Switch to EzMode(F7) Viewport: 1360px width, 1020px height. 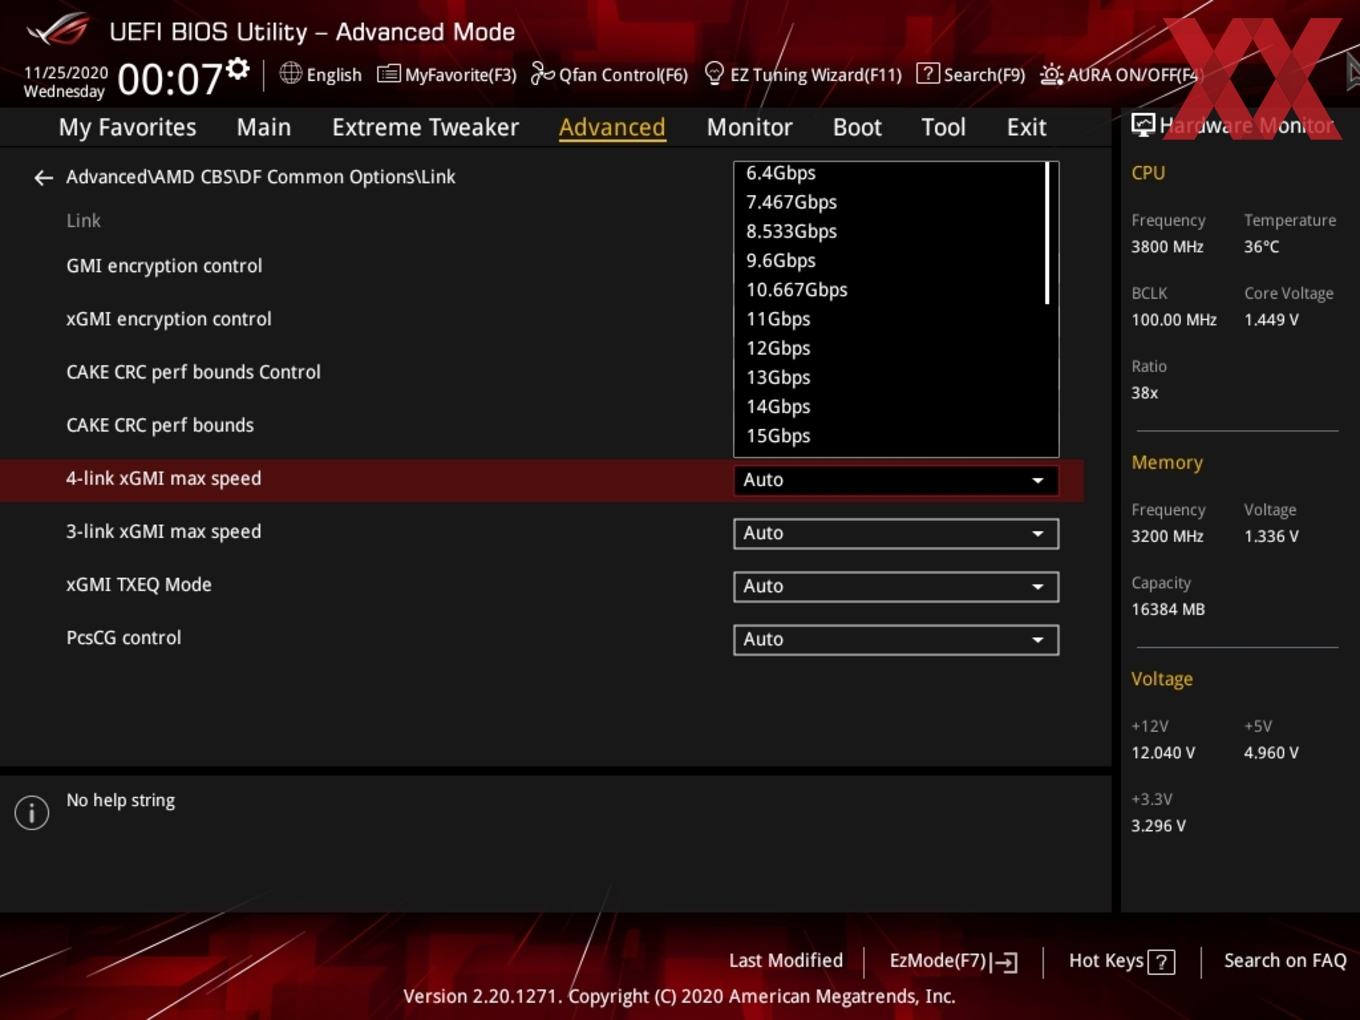click(953, 961)
